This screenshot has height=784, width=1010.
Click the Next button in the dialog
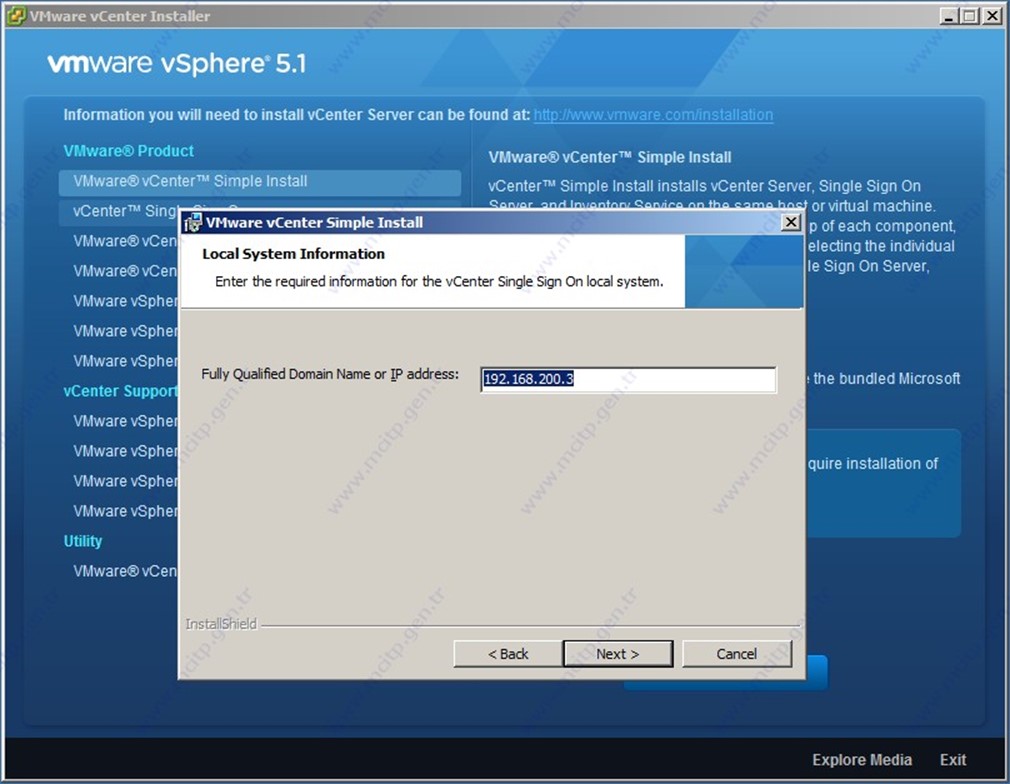(618, 654)
